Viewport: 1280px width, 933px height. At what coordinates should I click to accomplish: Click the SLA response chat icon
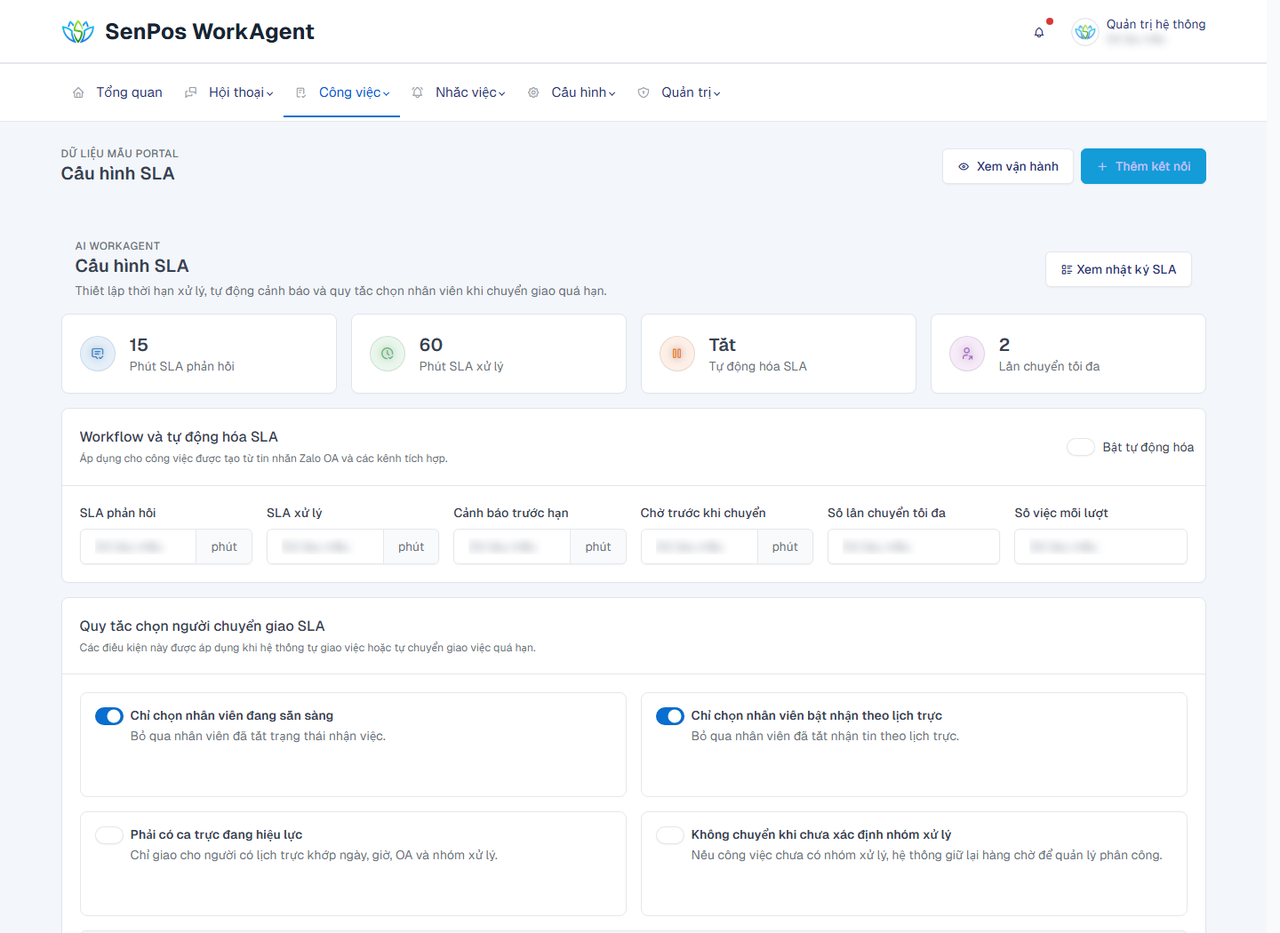[x=97, y=354]
